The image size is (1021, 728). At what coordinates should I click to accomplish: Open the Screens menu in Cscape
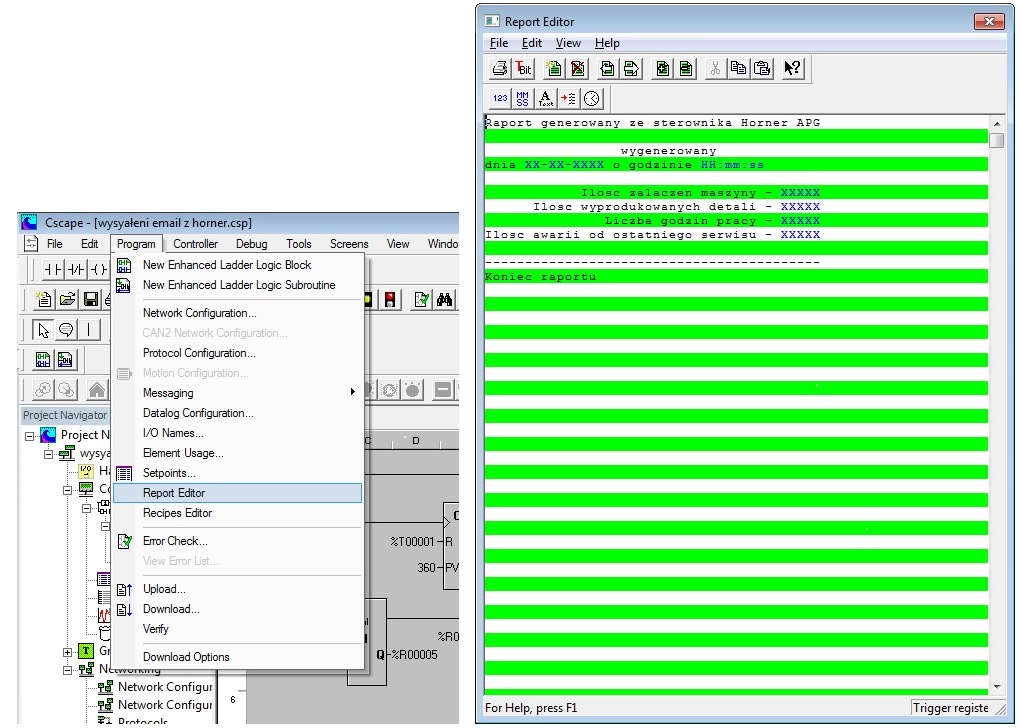[x=349, y=244]
